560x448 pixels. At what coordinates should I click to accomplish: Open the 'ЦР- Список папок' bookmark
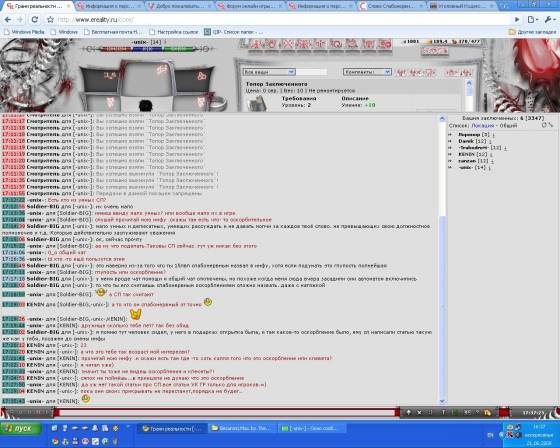[x=234, y=32]
